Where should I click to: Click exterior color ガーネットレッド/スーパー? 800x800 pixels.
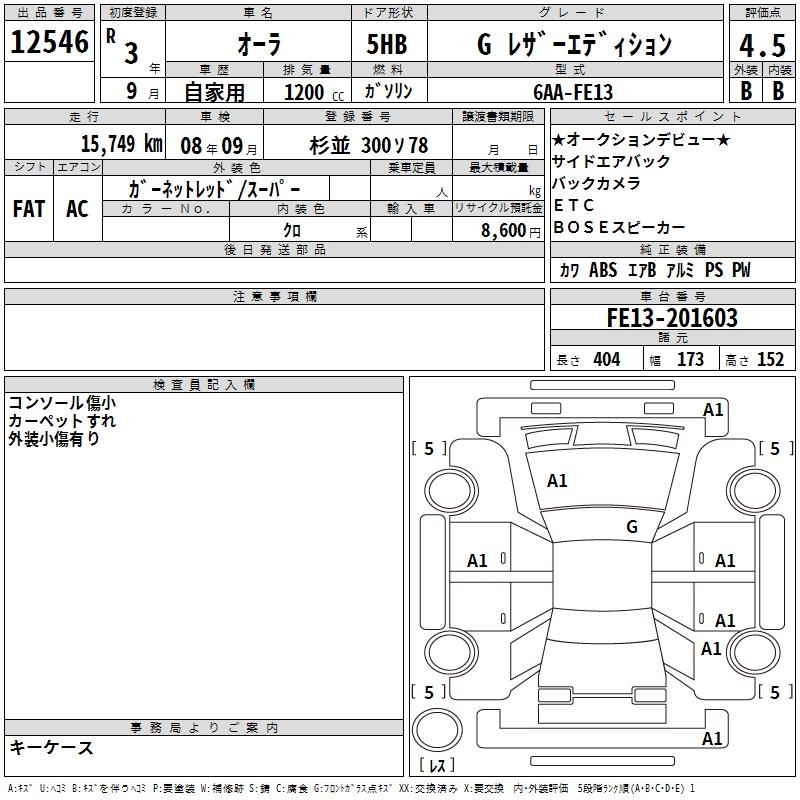pyautogui.click(x=214, y=189)
